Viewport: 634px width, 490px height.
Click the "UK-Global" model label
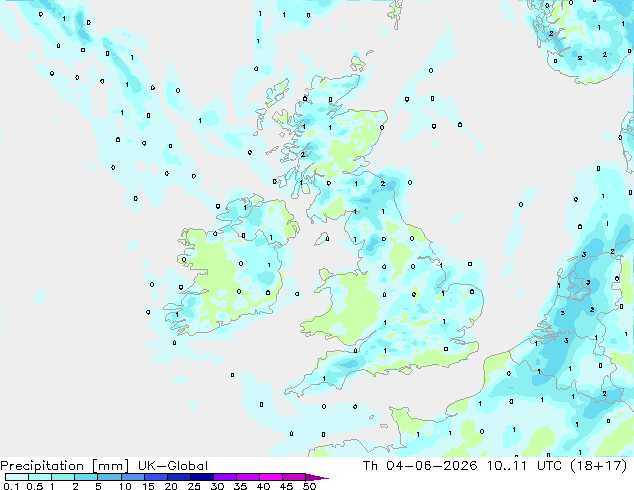tap(173, 466)
